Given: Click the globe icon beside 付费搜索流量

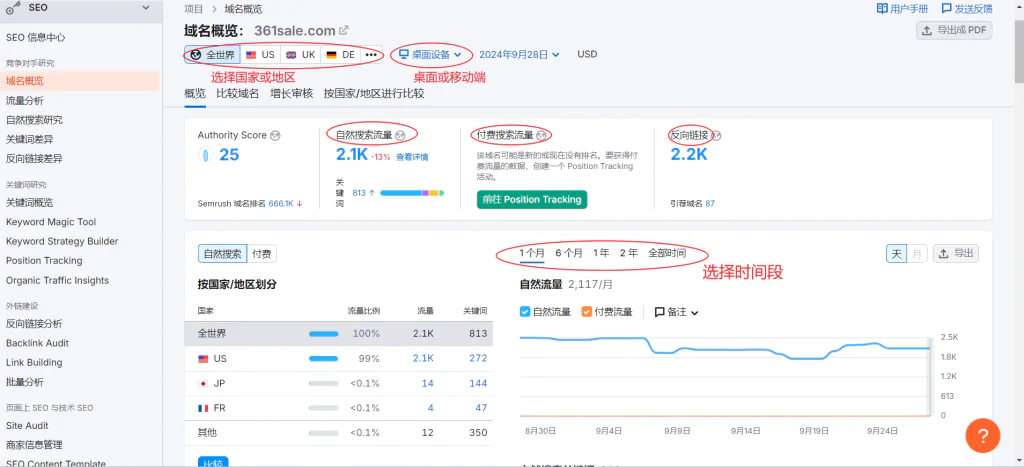Looking at the screenshot, I should [x=541, y=136].
